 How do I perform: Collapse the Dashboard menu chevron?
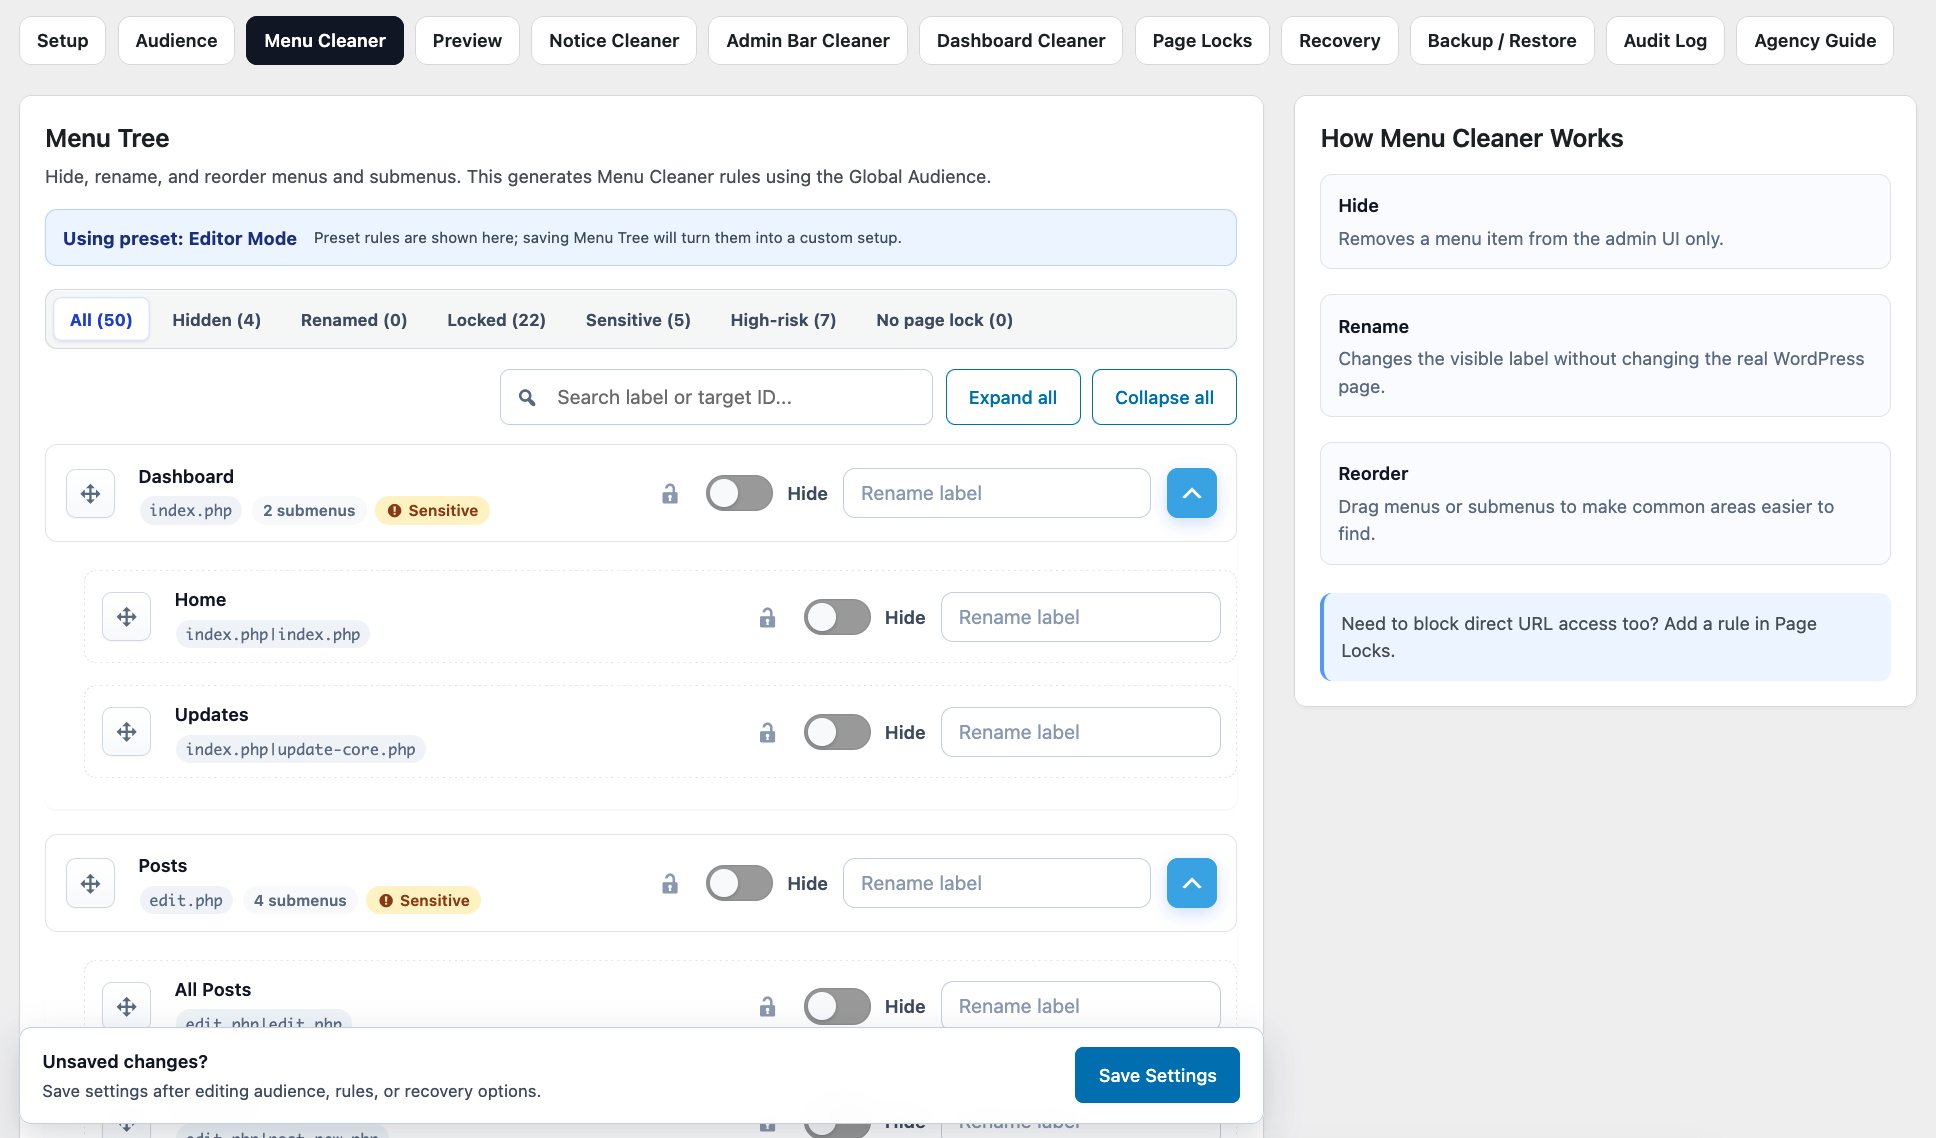pyautogui.click(x=1192, y=493)
